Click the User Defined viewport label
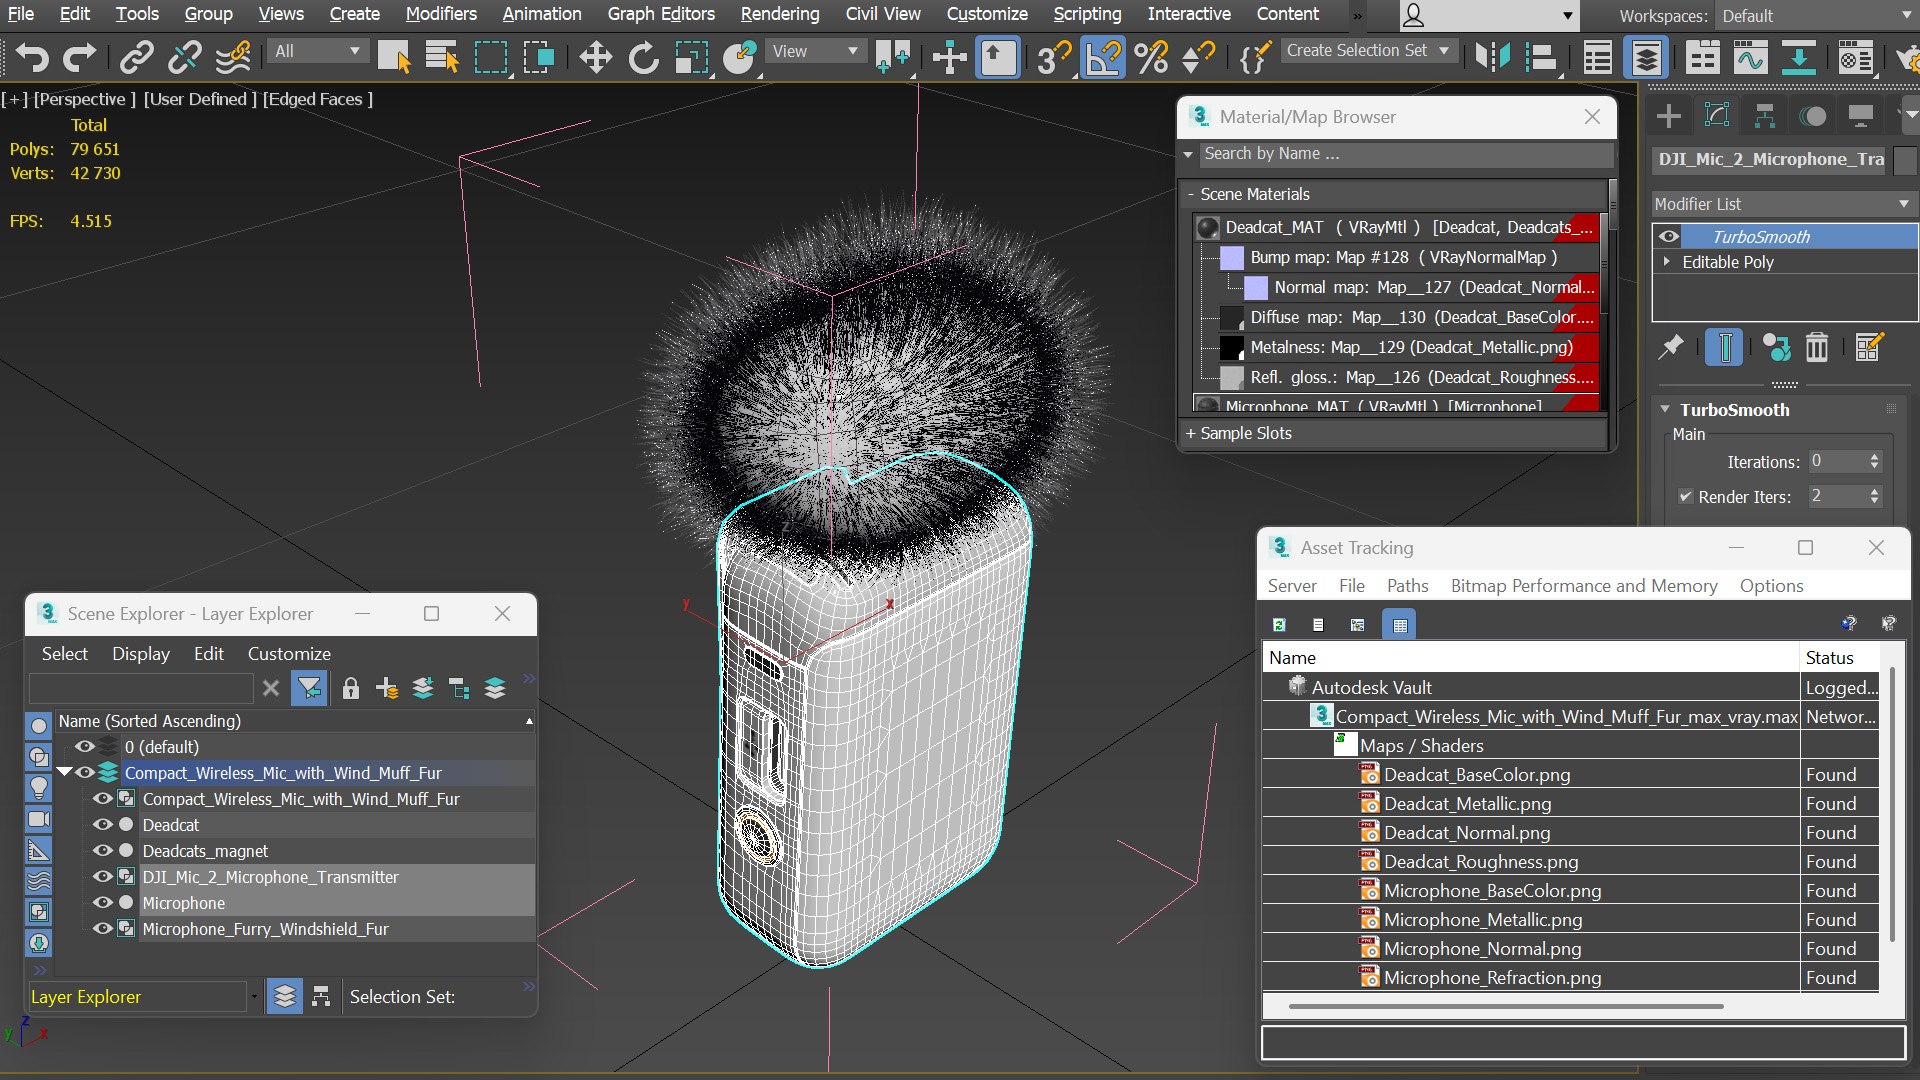The image size is (1920, 1080). pyautogui.click(x=200, y=99)
